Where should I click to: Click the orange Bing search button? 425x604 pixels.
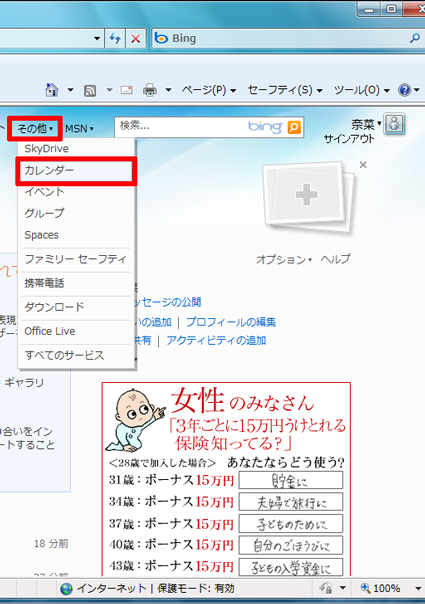(294, 127)
